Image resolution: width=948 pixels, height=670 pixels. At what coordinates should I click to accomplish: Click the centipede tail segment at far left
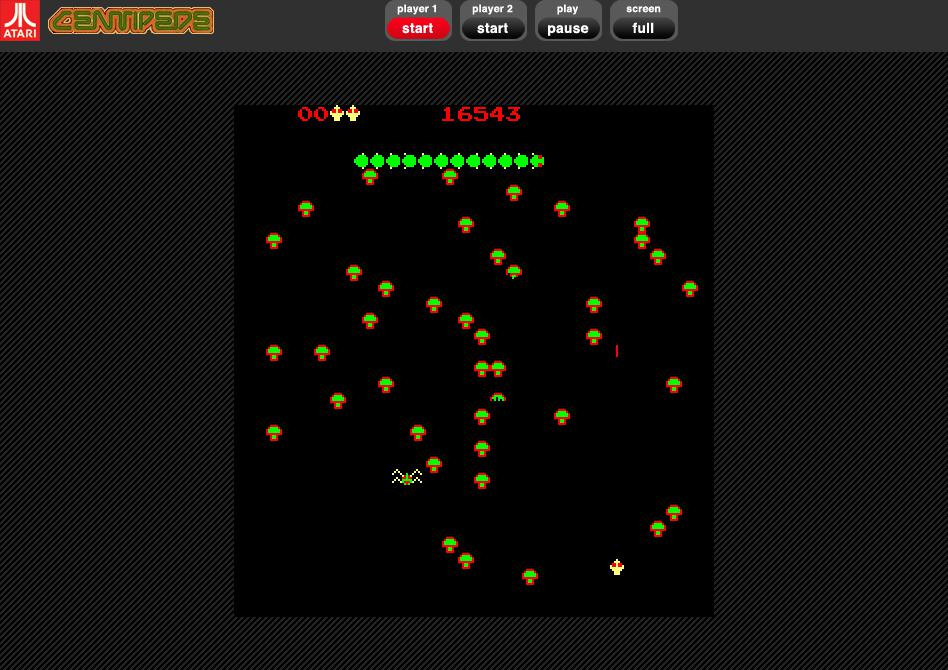click(x=361, y=161)
